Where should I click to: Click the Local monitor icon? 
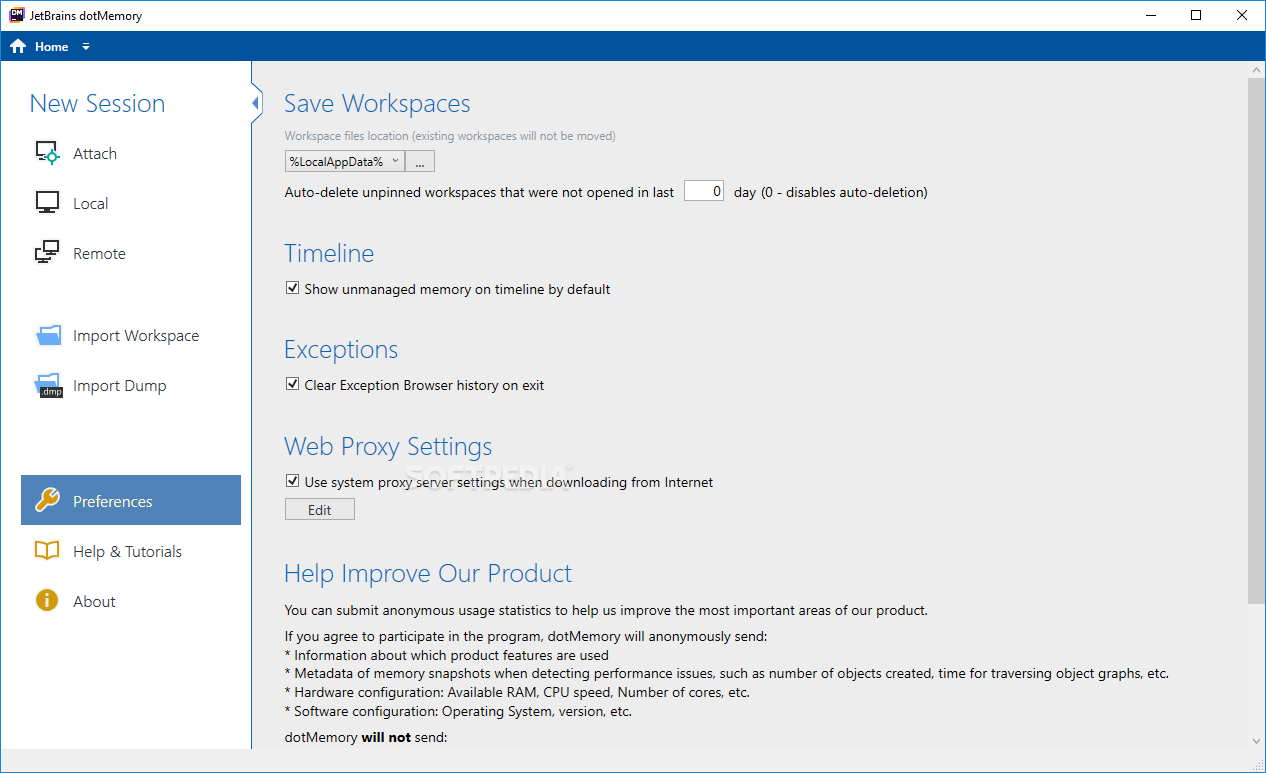(47, 203)
